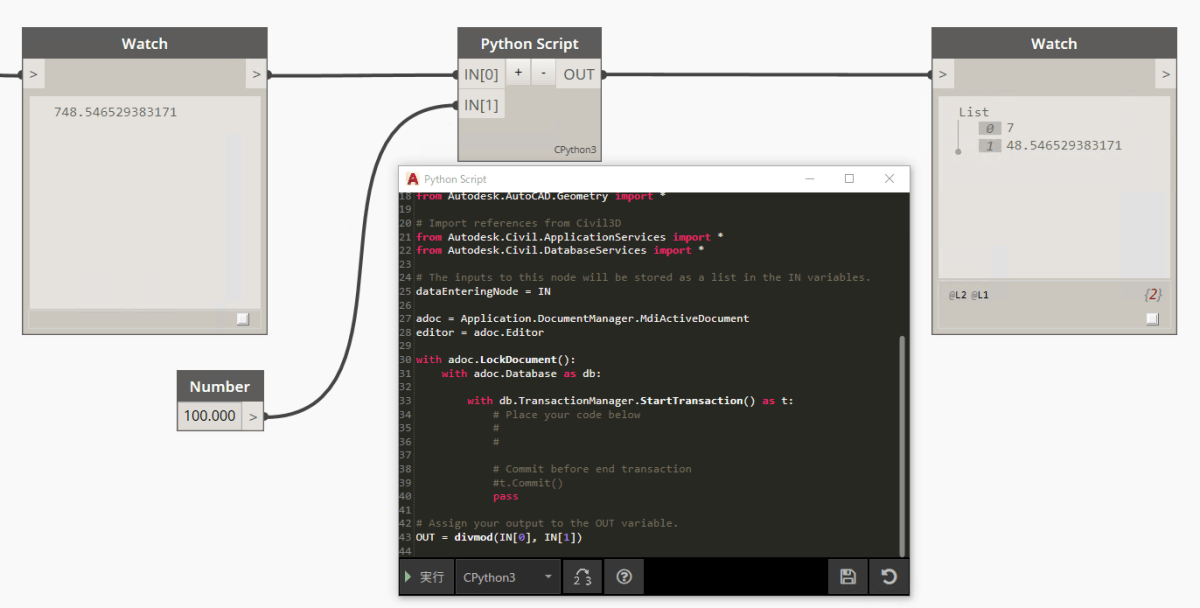The width and height of the screenshot is (1200, 608).
Task: Save the Python script with floppy icon
Action: (847, 577)
